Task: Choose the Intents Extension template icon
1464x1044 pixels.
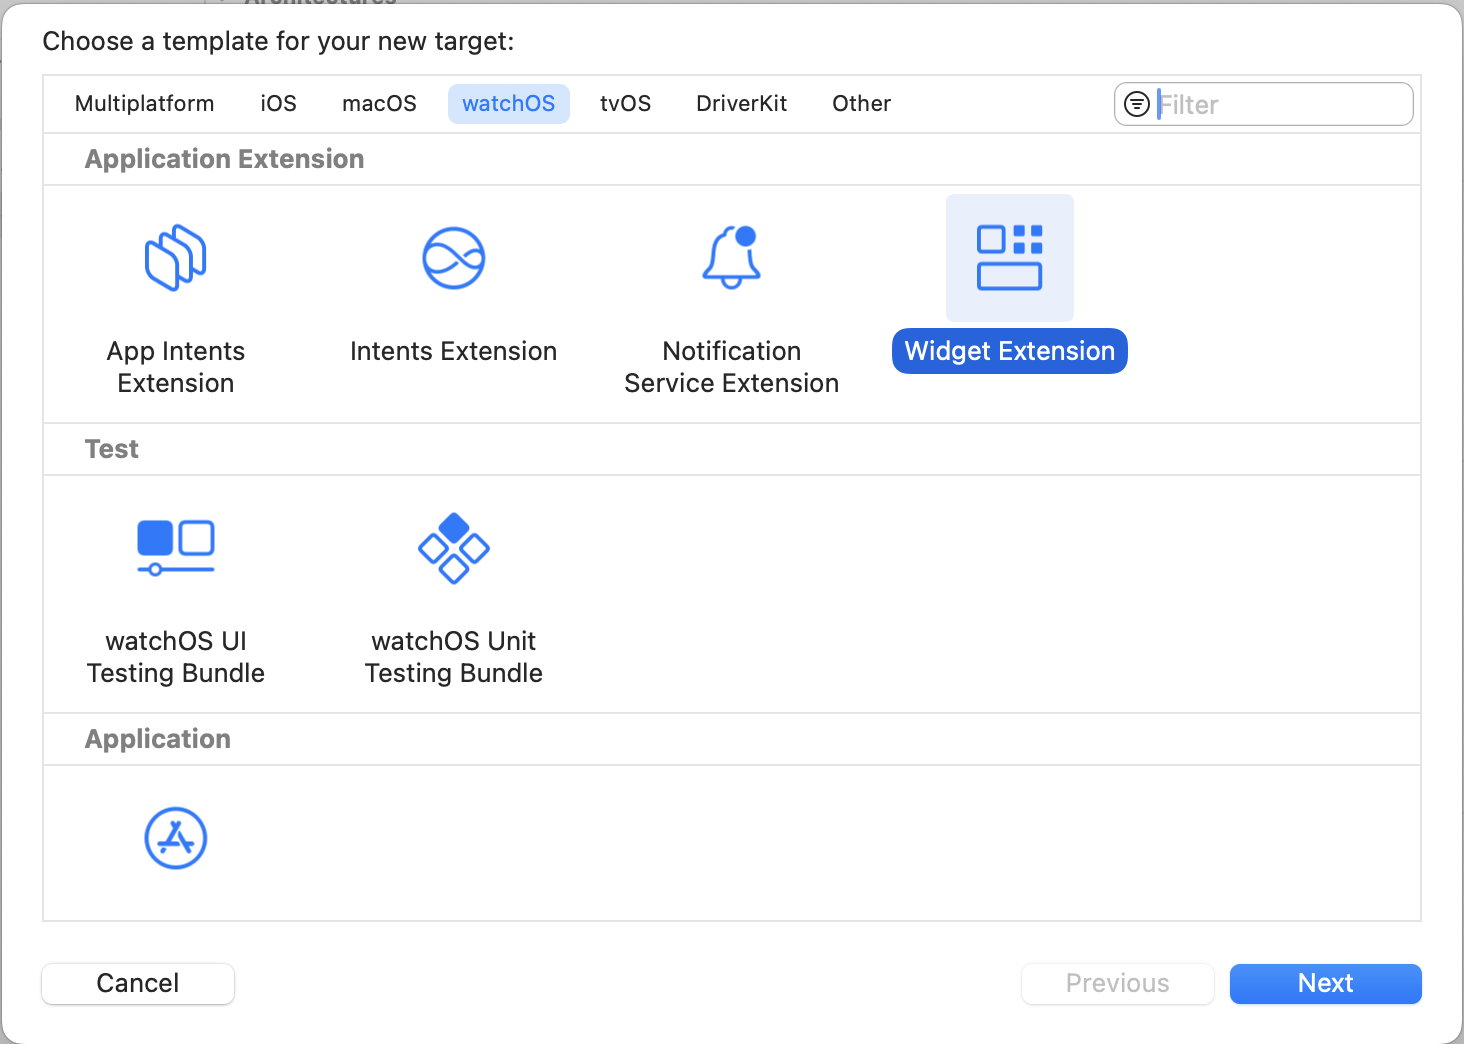Action: tap(453, 258)
